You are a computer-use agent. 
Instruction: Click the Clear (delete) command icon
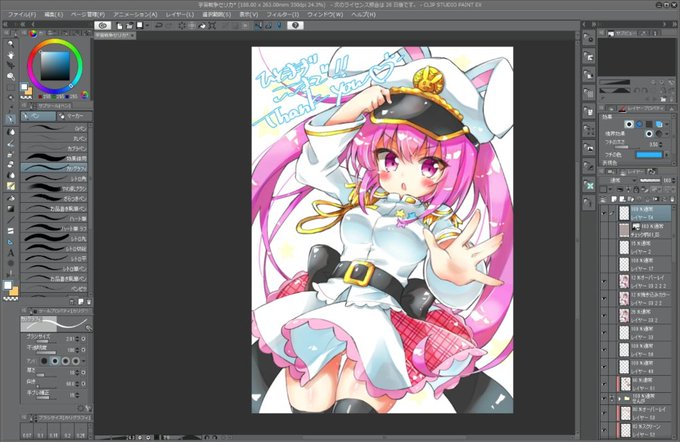coord(182,26)
